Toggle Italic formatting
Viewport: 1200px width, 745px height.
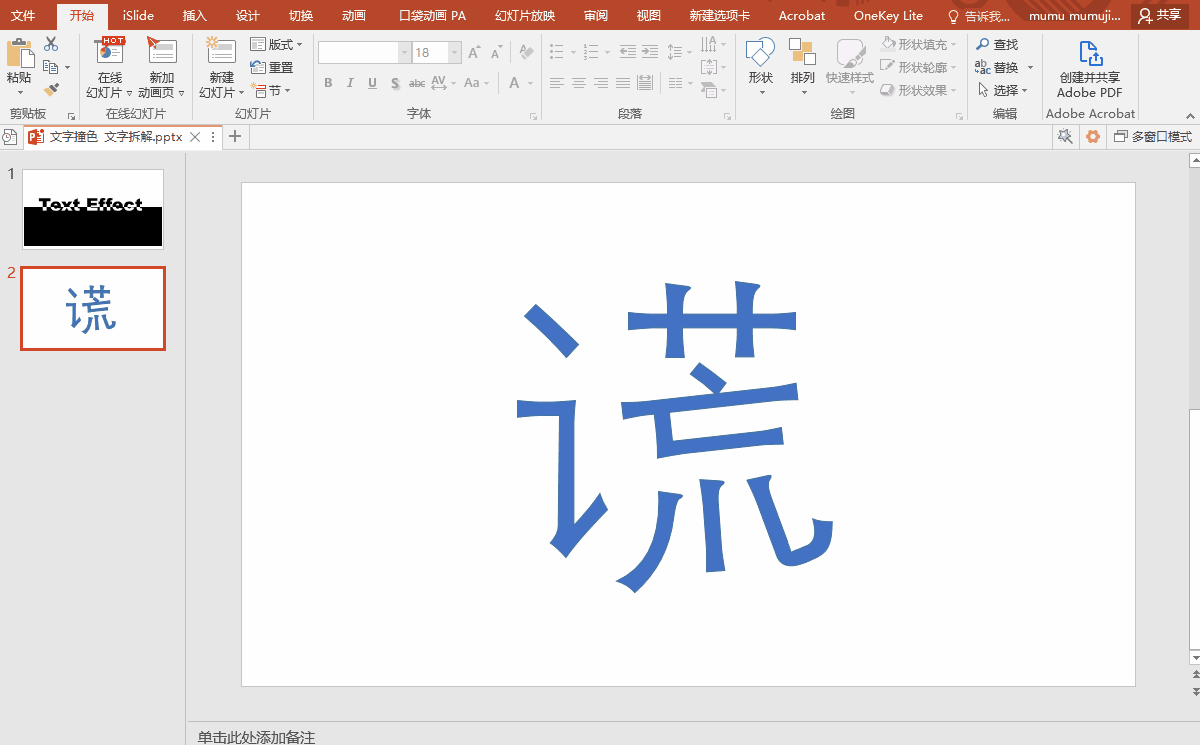pos(350,83)
